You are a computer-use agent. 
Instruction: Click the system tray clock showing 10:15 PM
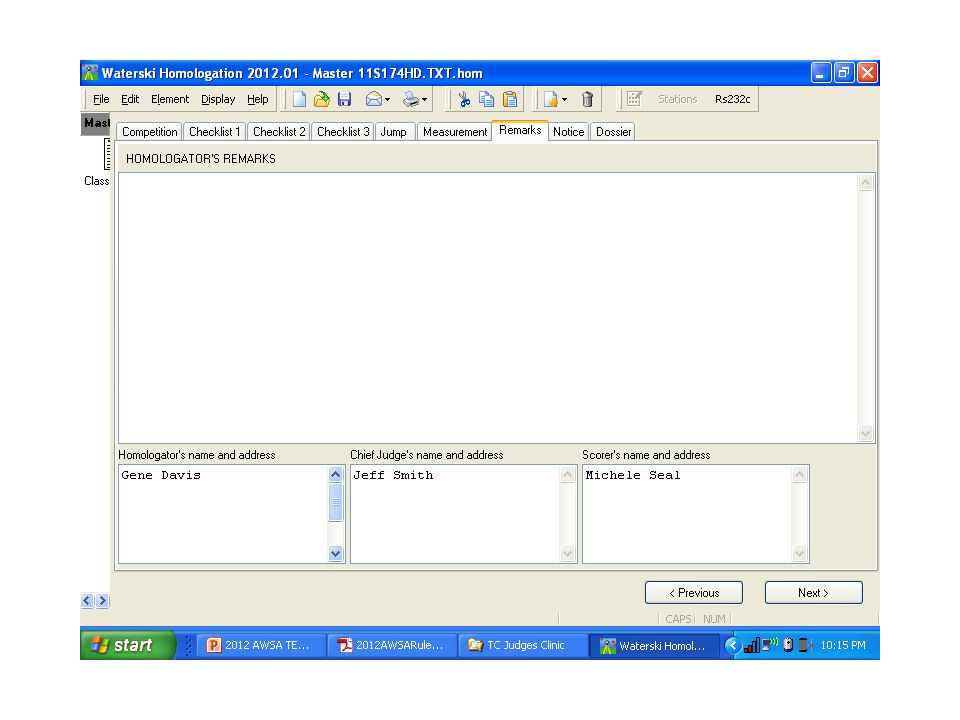point(843,645)
